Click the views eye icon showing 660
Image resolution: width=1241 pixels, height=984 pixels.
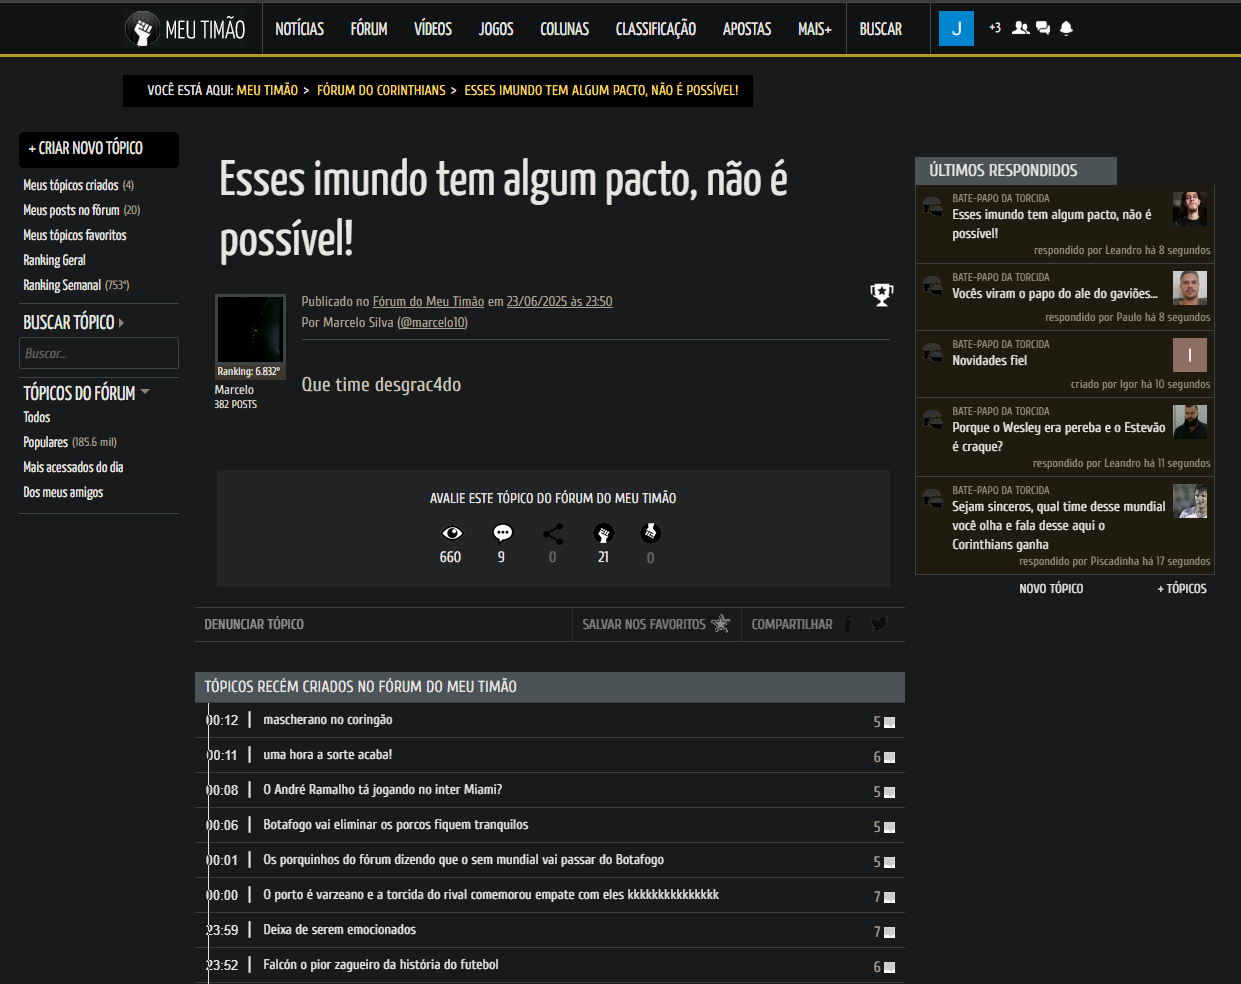tap(452, 533)
